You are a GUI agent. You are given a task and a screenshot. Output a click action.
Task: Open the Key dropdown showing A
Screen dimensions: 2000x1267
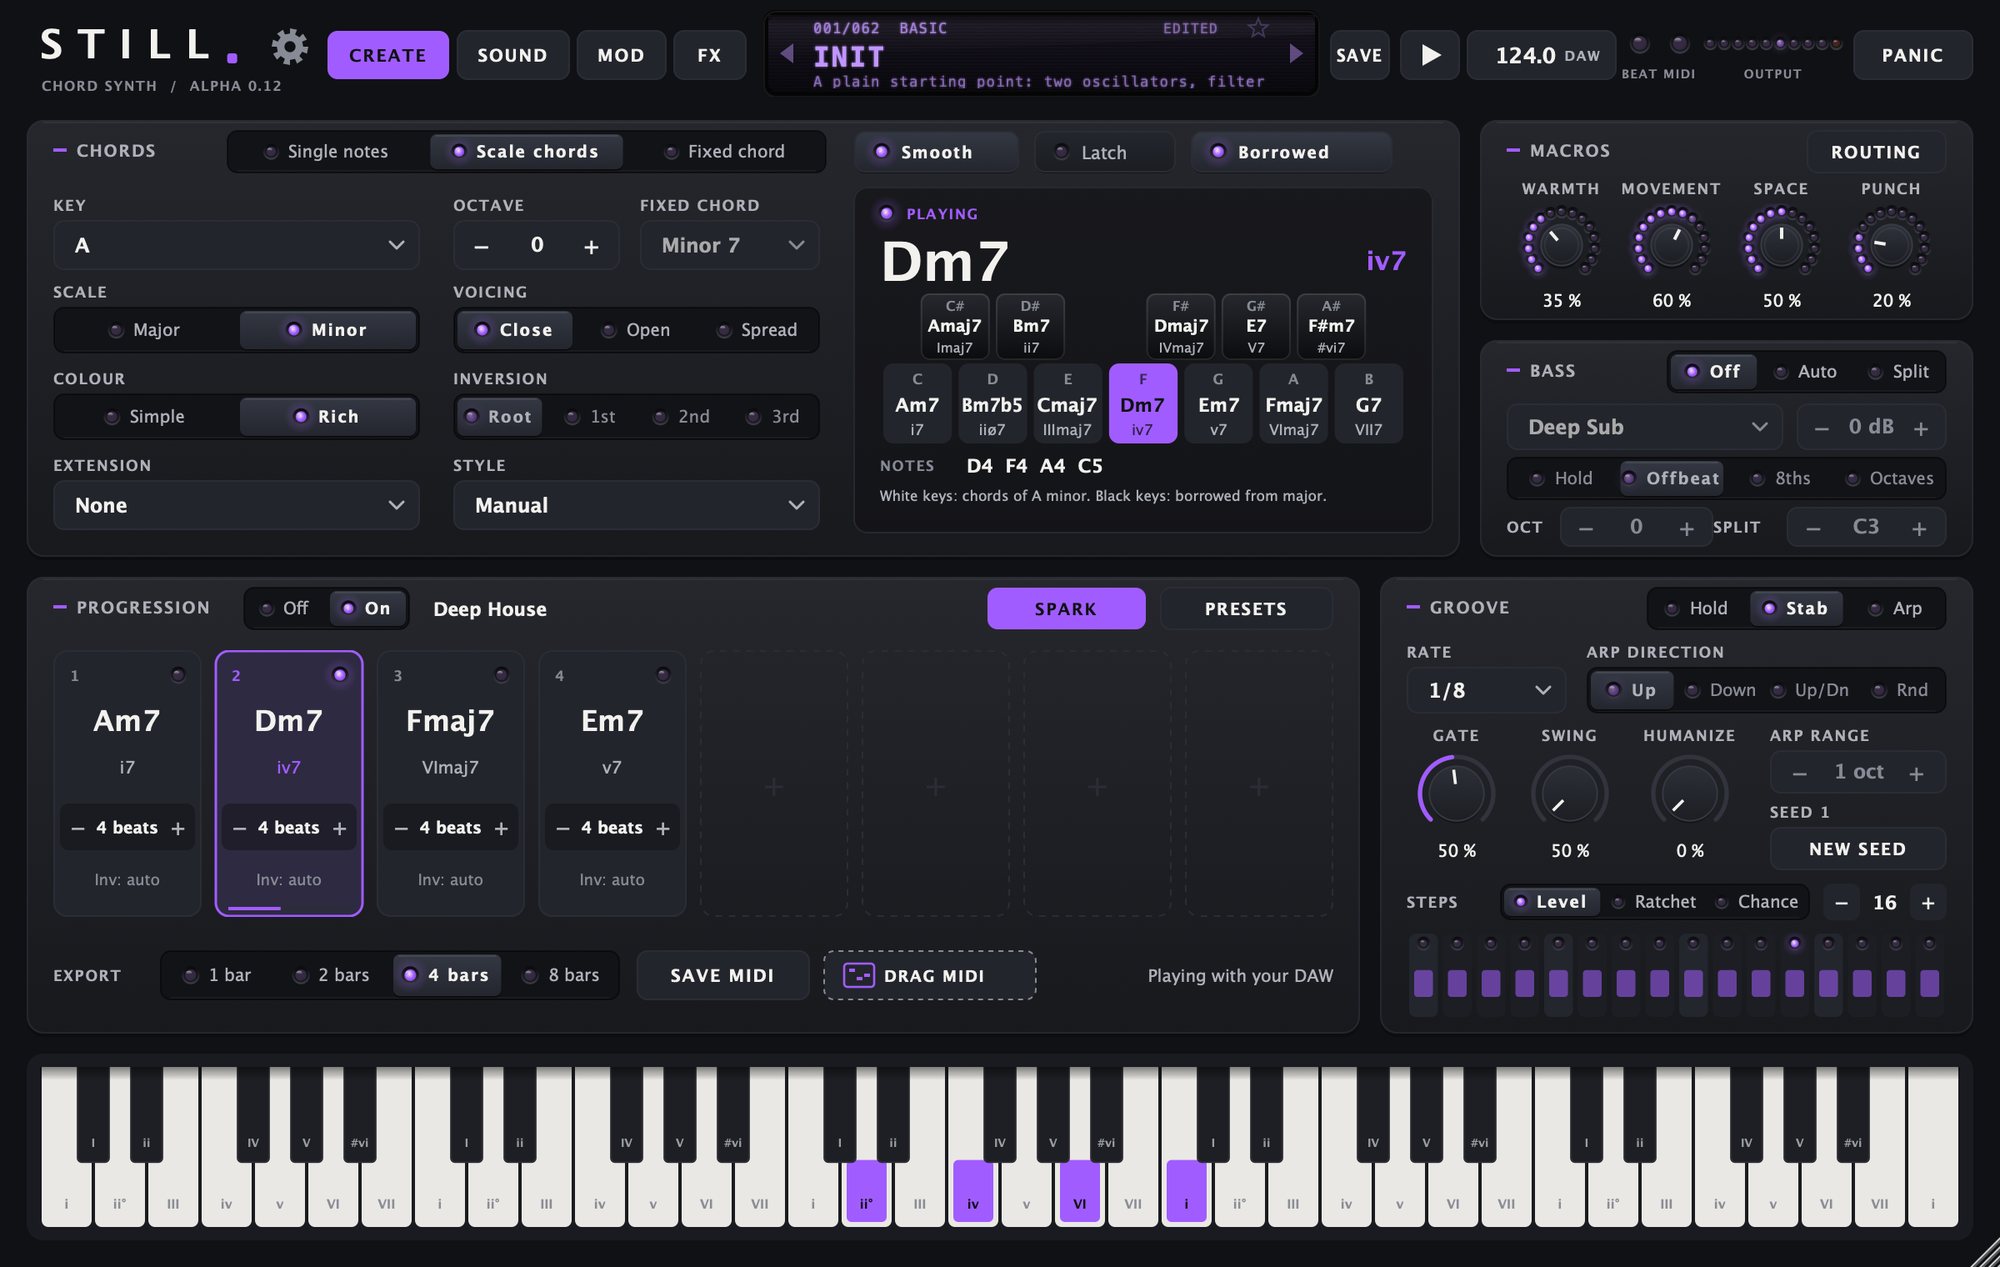coord(236,245)
